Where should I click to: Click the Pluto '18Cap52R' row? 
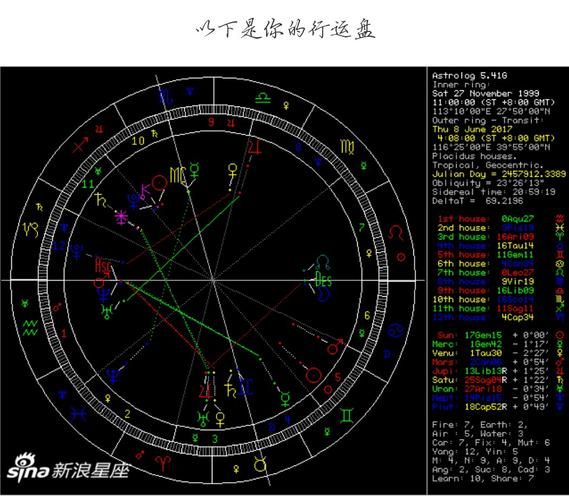tap(499, 407)
